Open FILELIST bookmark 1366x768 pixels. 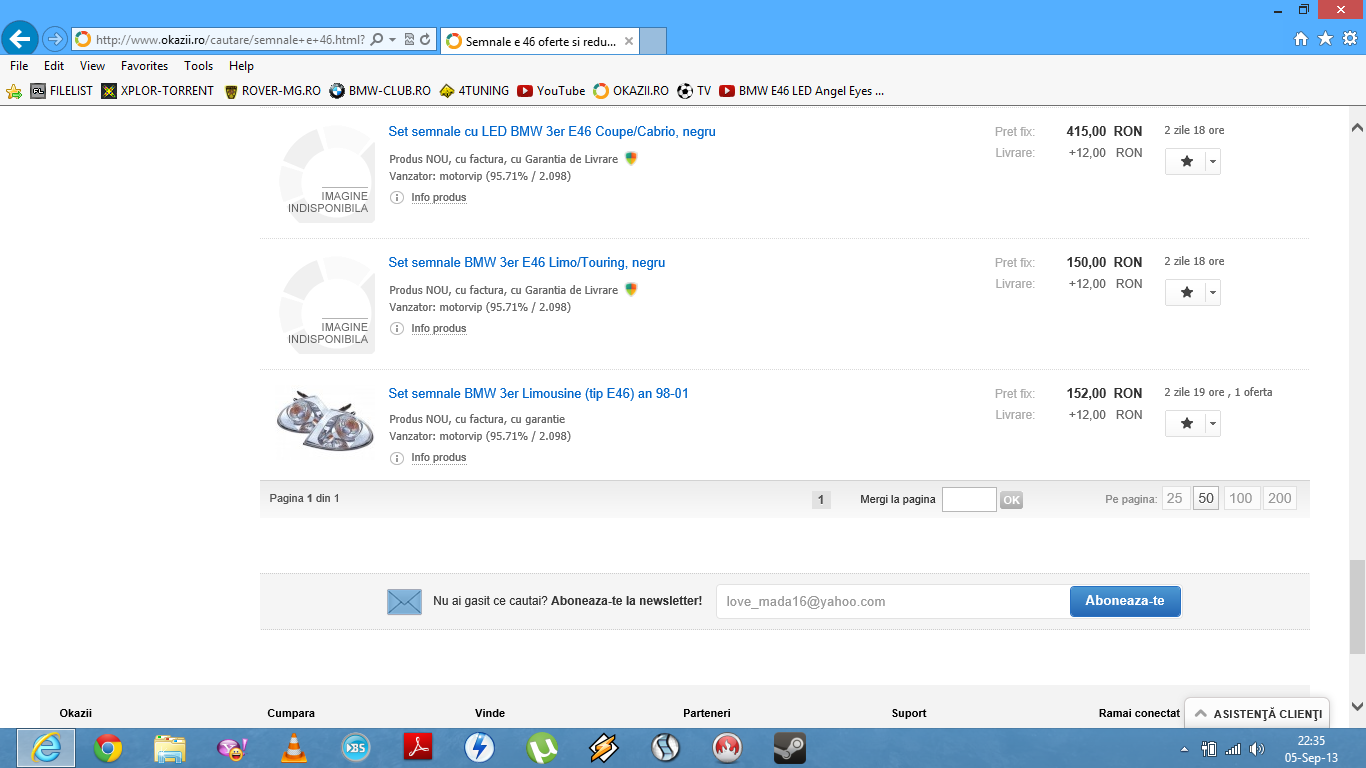pos(61,91)
